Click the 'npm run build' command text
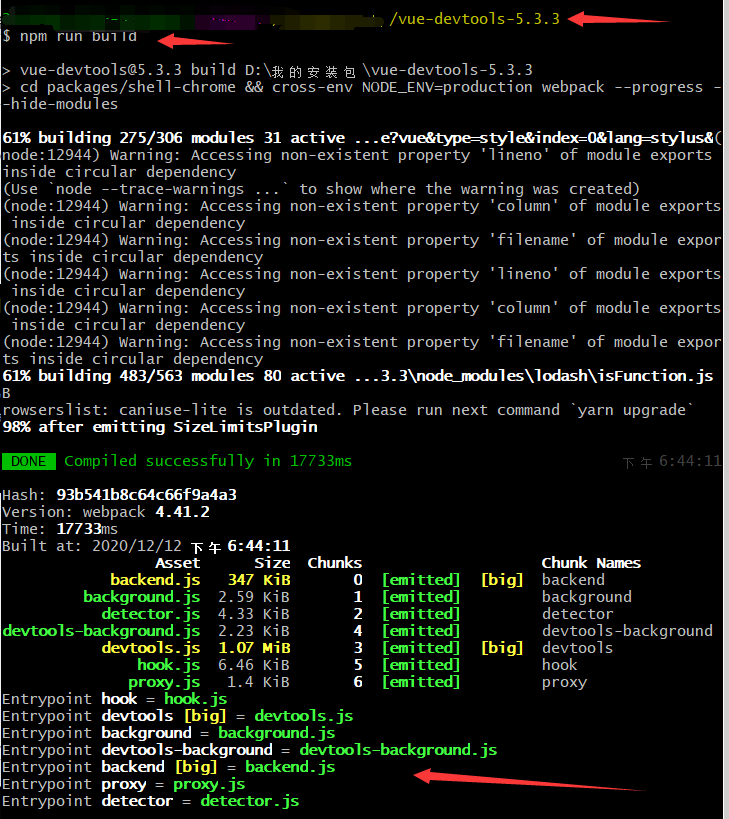 click(78, 36)
